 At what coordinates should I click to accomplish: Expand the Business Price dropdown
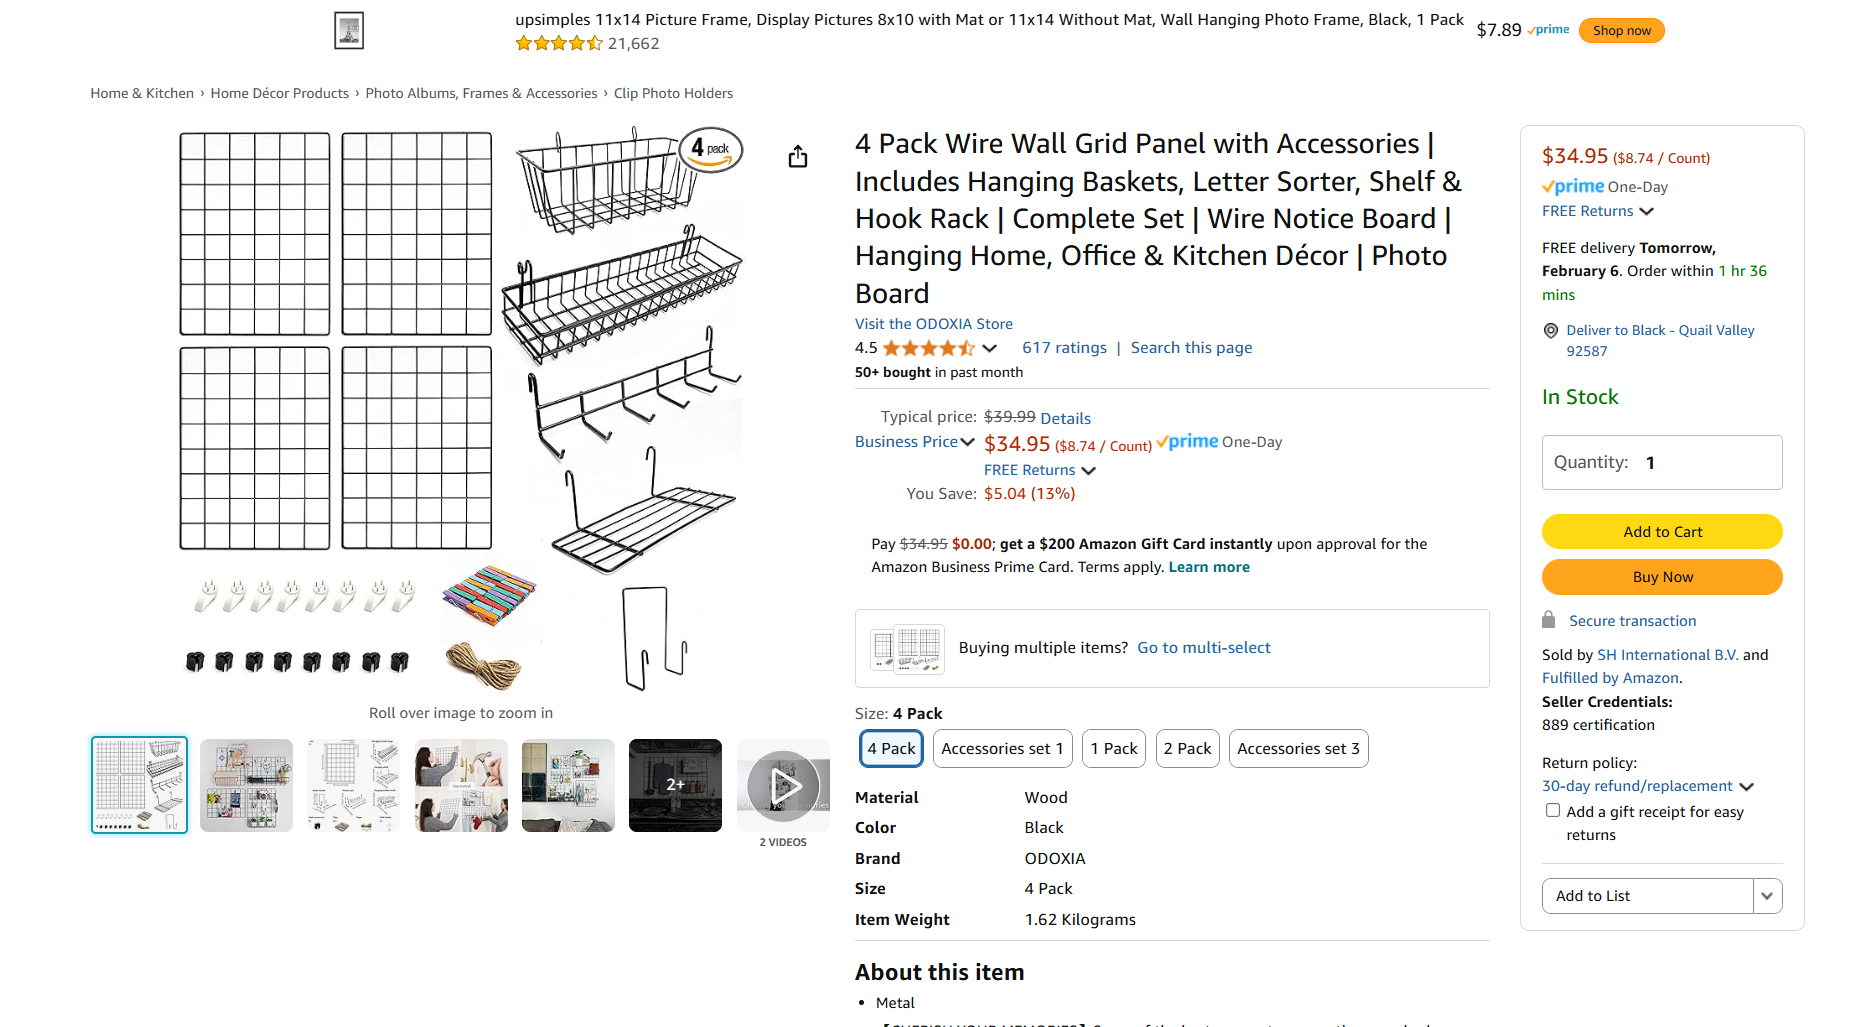point(914,442)
